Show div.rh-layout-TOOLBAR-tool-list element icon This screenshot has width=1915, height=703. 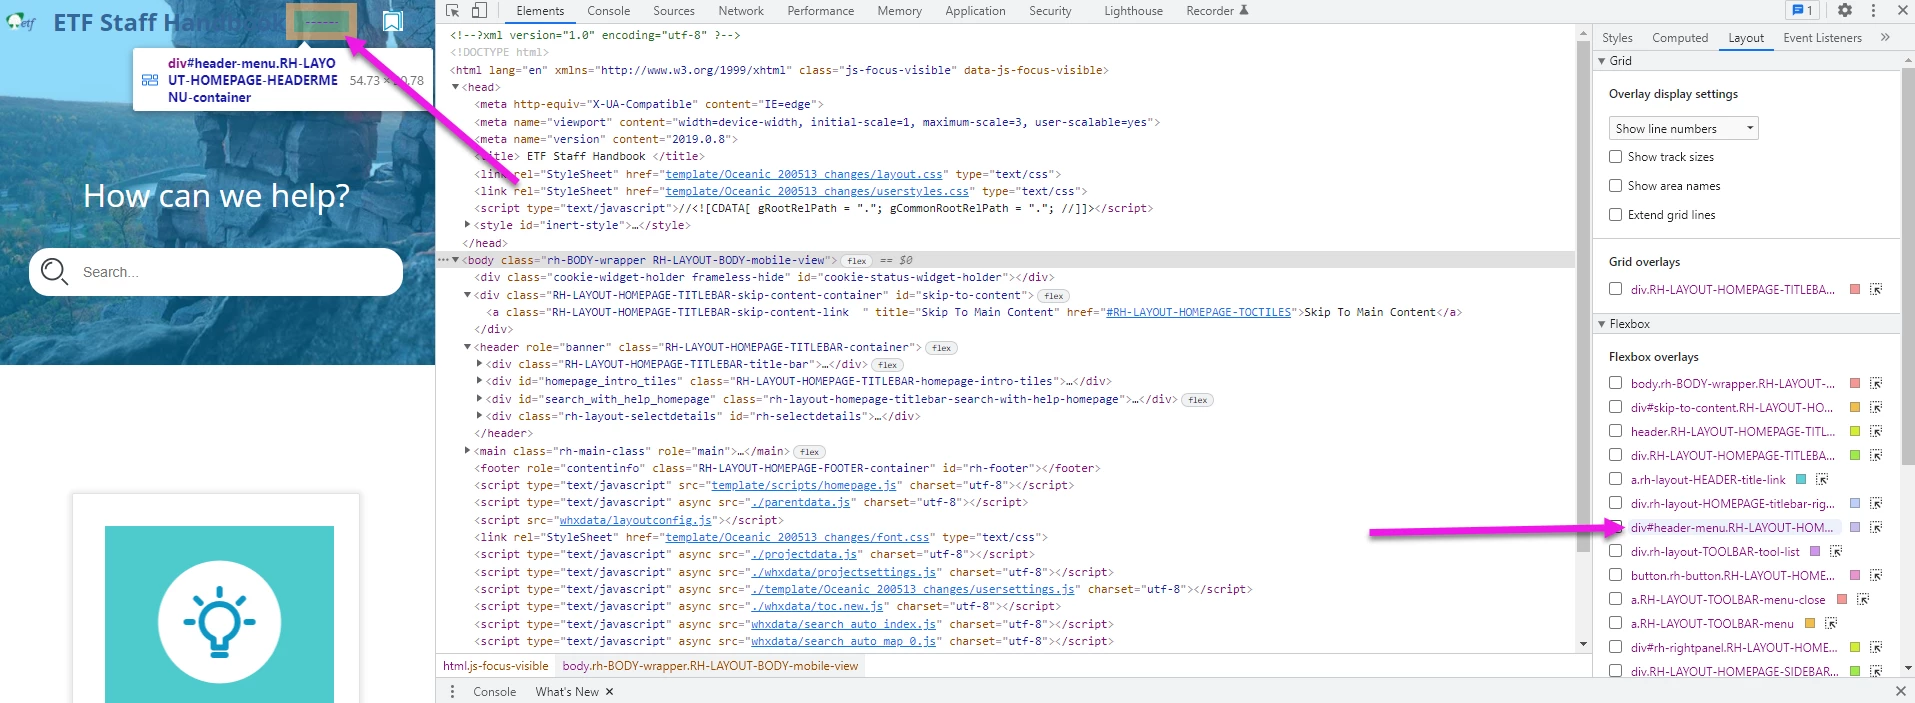click(1836, 551)
